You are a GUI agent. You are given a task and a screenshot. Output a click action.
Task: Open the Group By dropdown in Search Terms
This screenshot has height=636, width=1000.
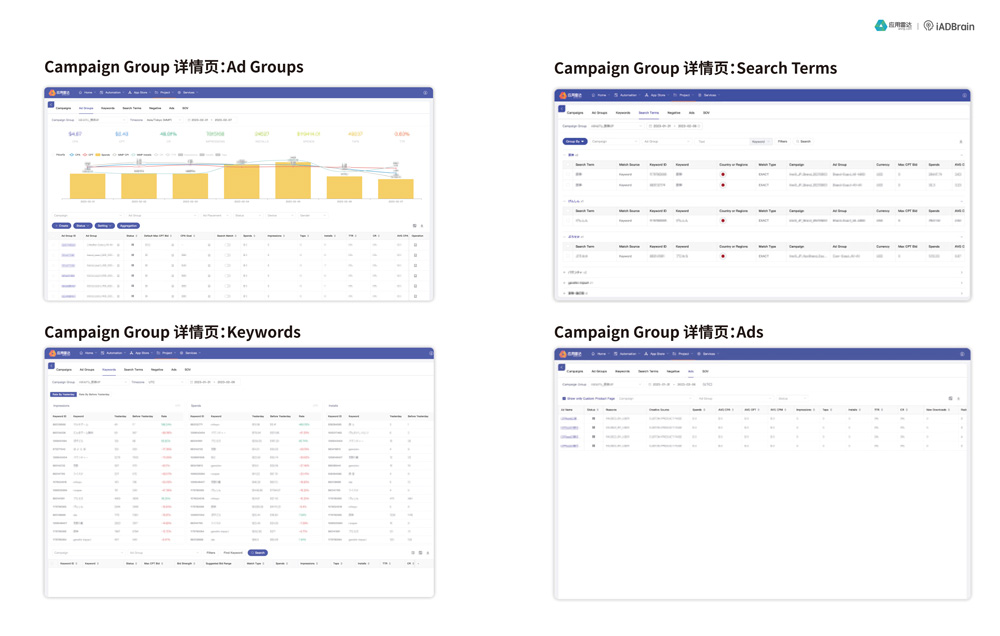(x=574, y=142)
